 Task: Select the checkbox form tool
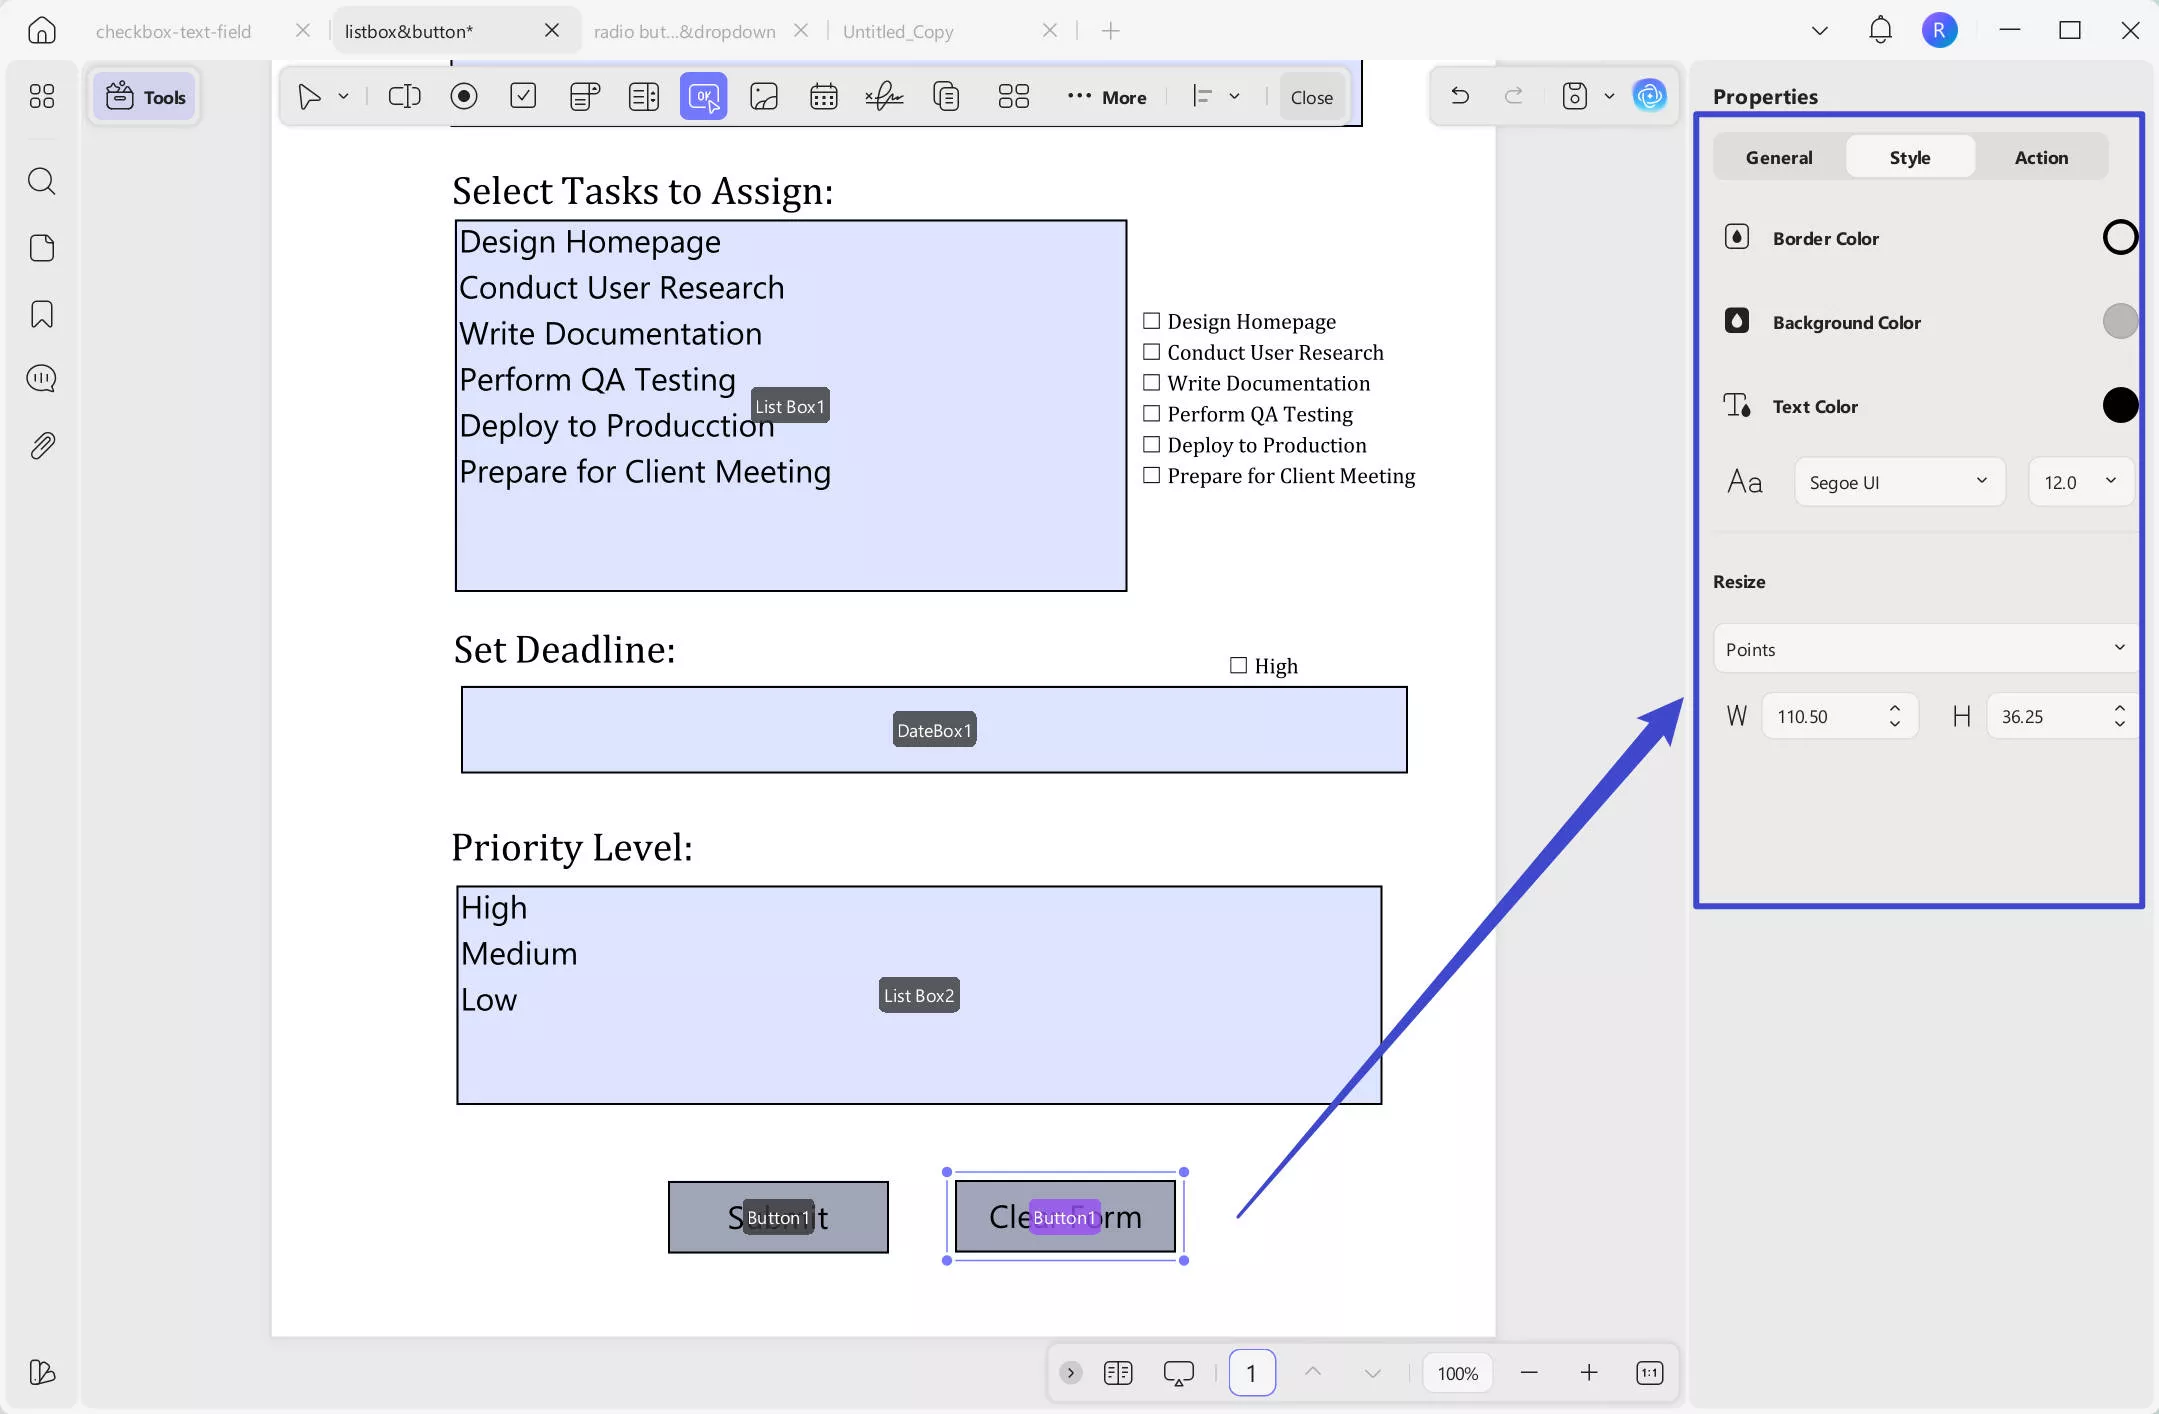pos(523,96)
